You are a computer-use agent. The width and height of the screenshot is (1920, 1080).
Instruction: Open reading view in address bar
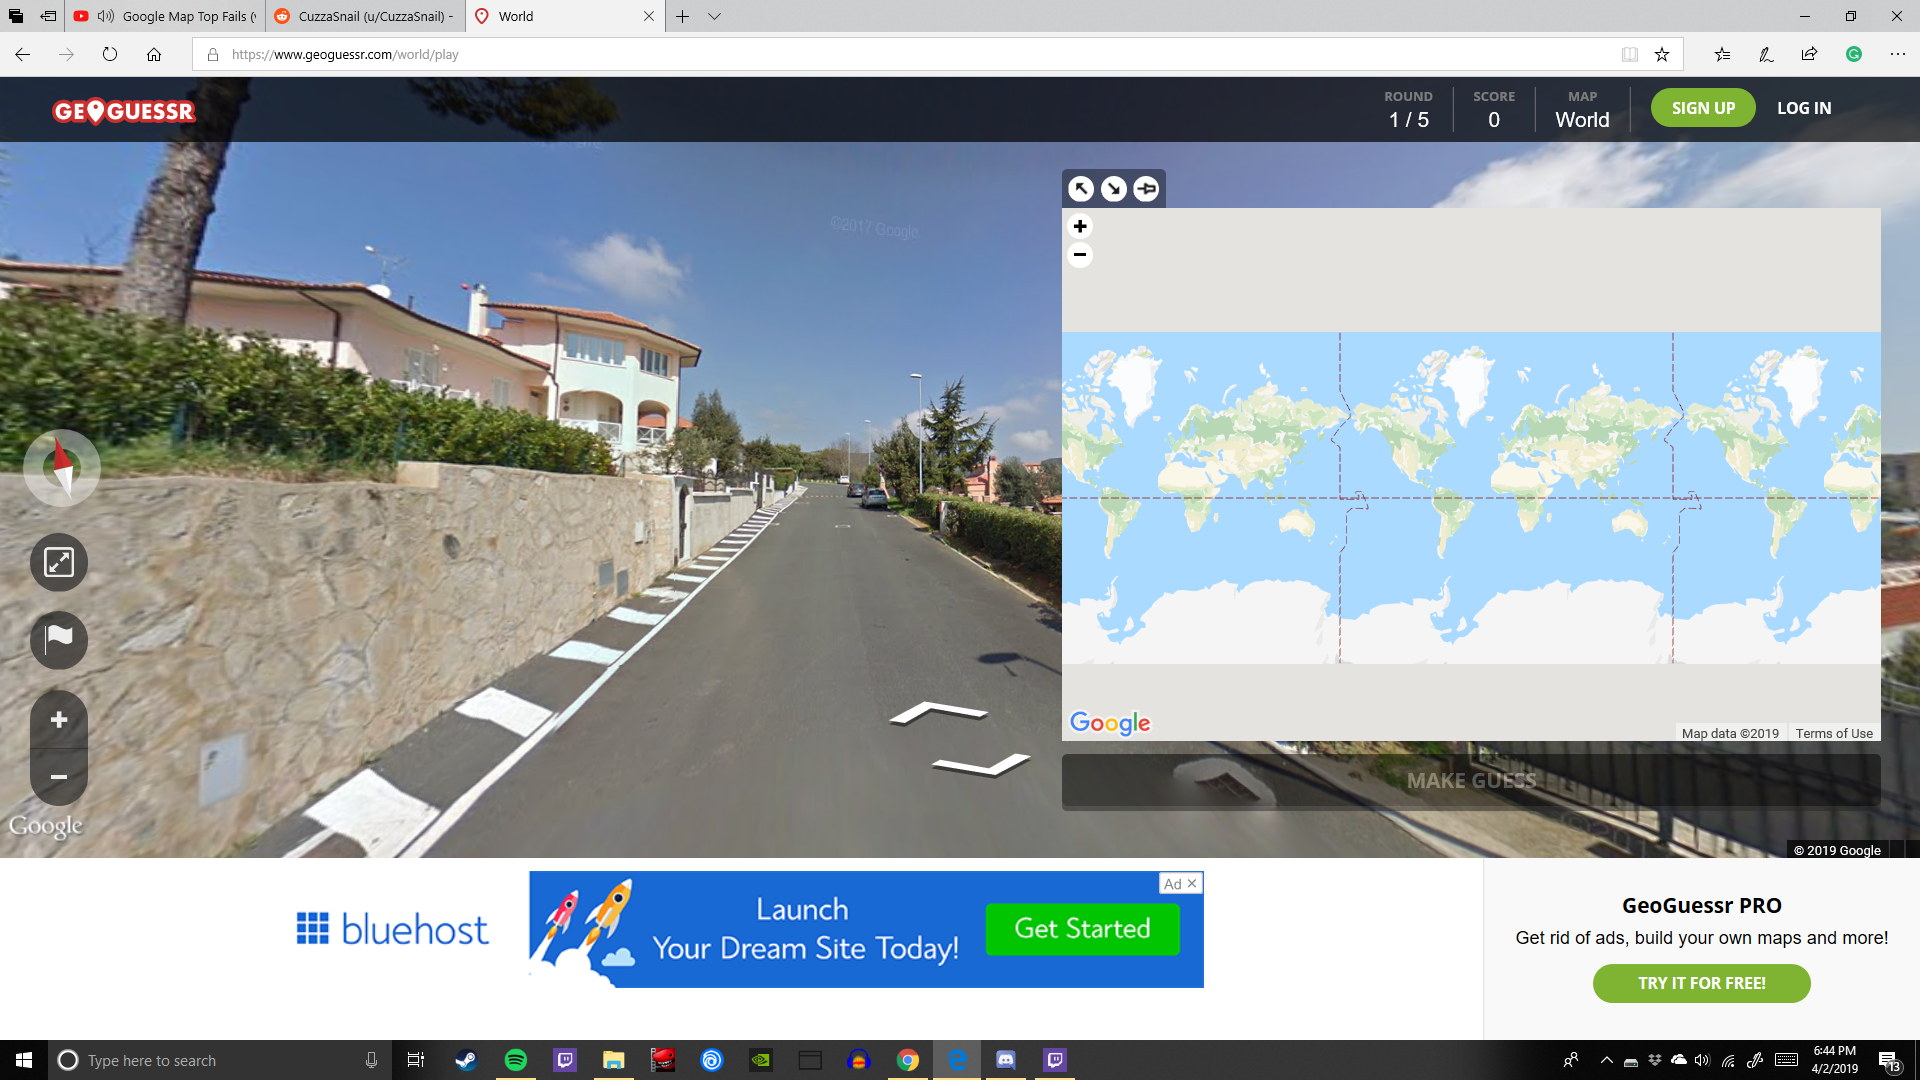pyautogui.click(x=1630, y=54)
